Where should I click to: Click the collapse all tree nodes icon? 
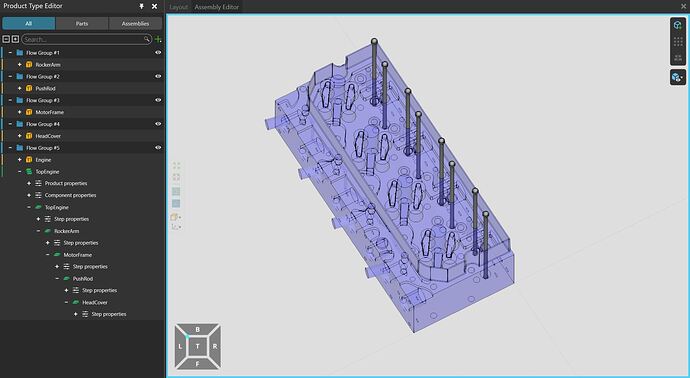[6, 39]
